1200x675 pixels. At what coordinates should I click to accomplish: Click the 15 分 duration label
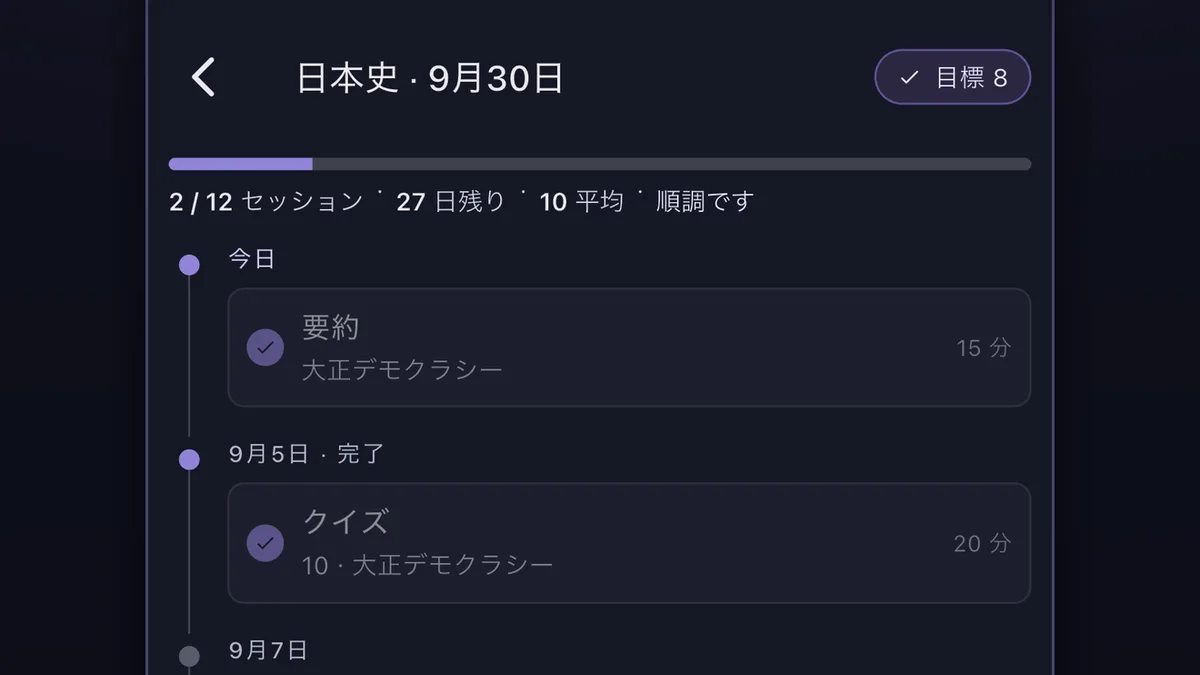pyautogui.click(x=984, y=348)
